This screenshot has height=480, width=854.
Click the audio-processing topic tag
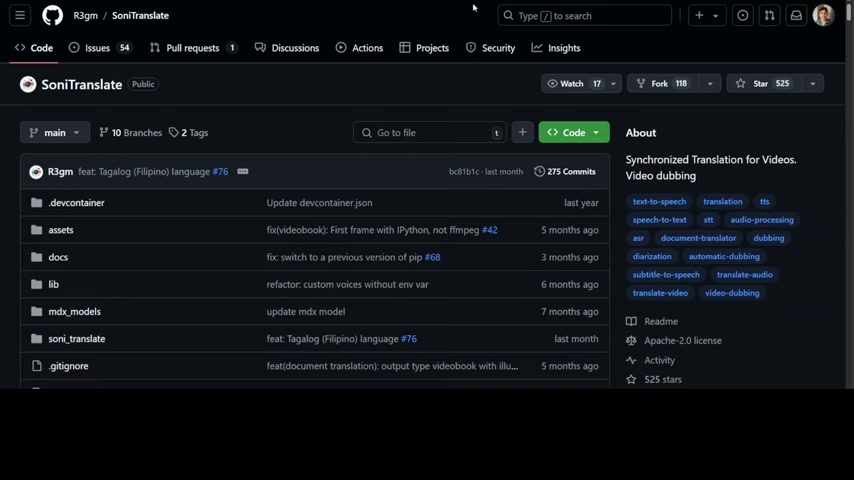[762, 220]
